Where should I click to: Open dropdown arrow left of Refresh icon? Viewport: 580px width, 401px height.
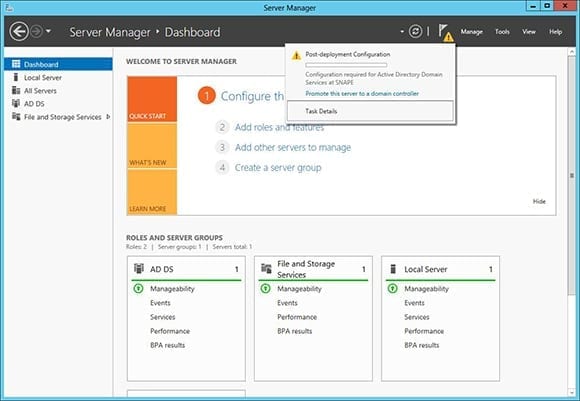click(x=402, y=32)
